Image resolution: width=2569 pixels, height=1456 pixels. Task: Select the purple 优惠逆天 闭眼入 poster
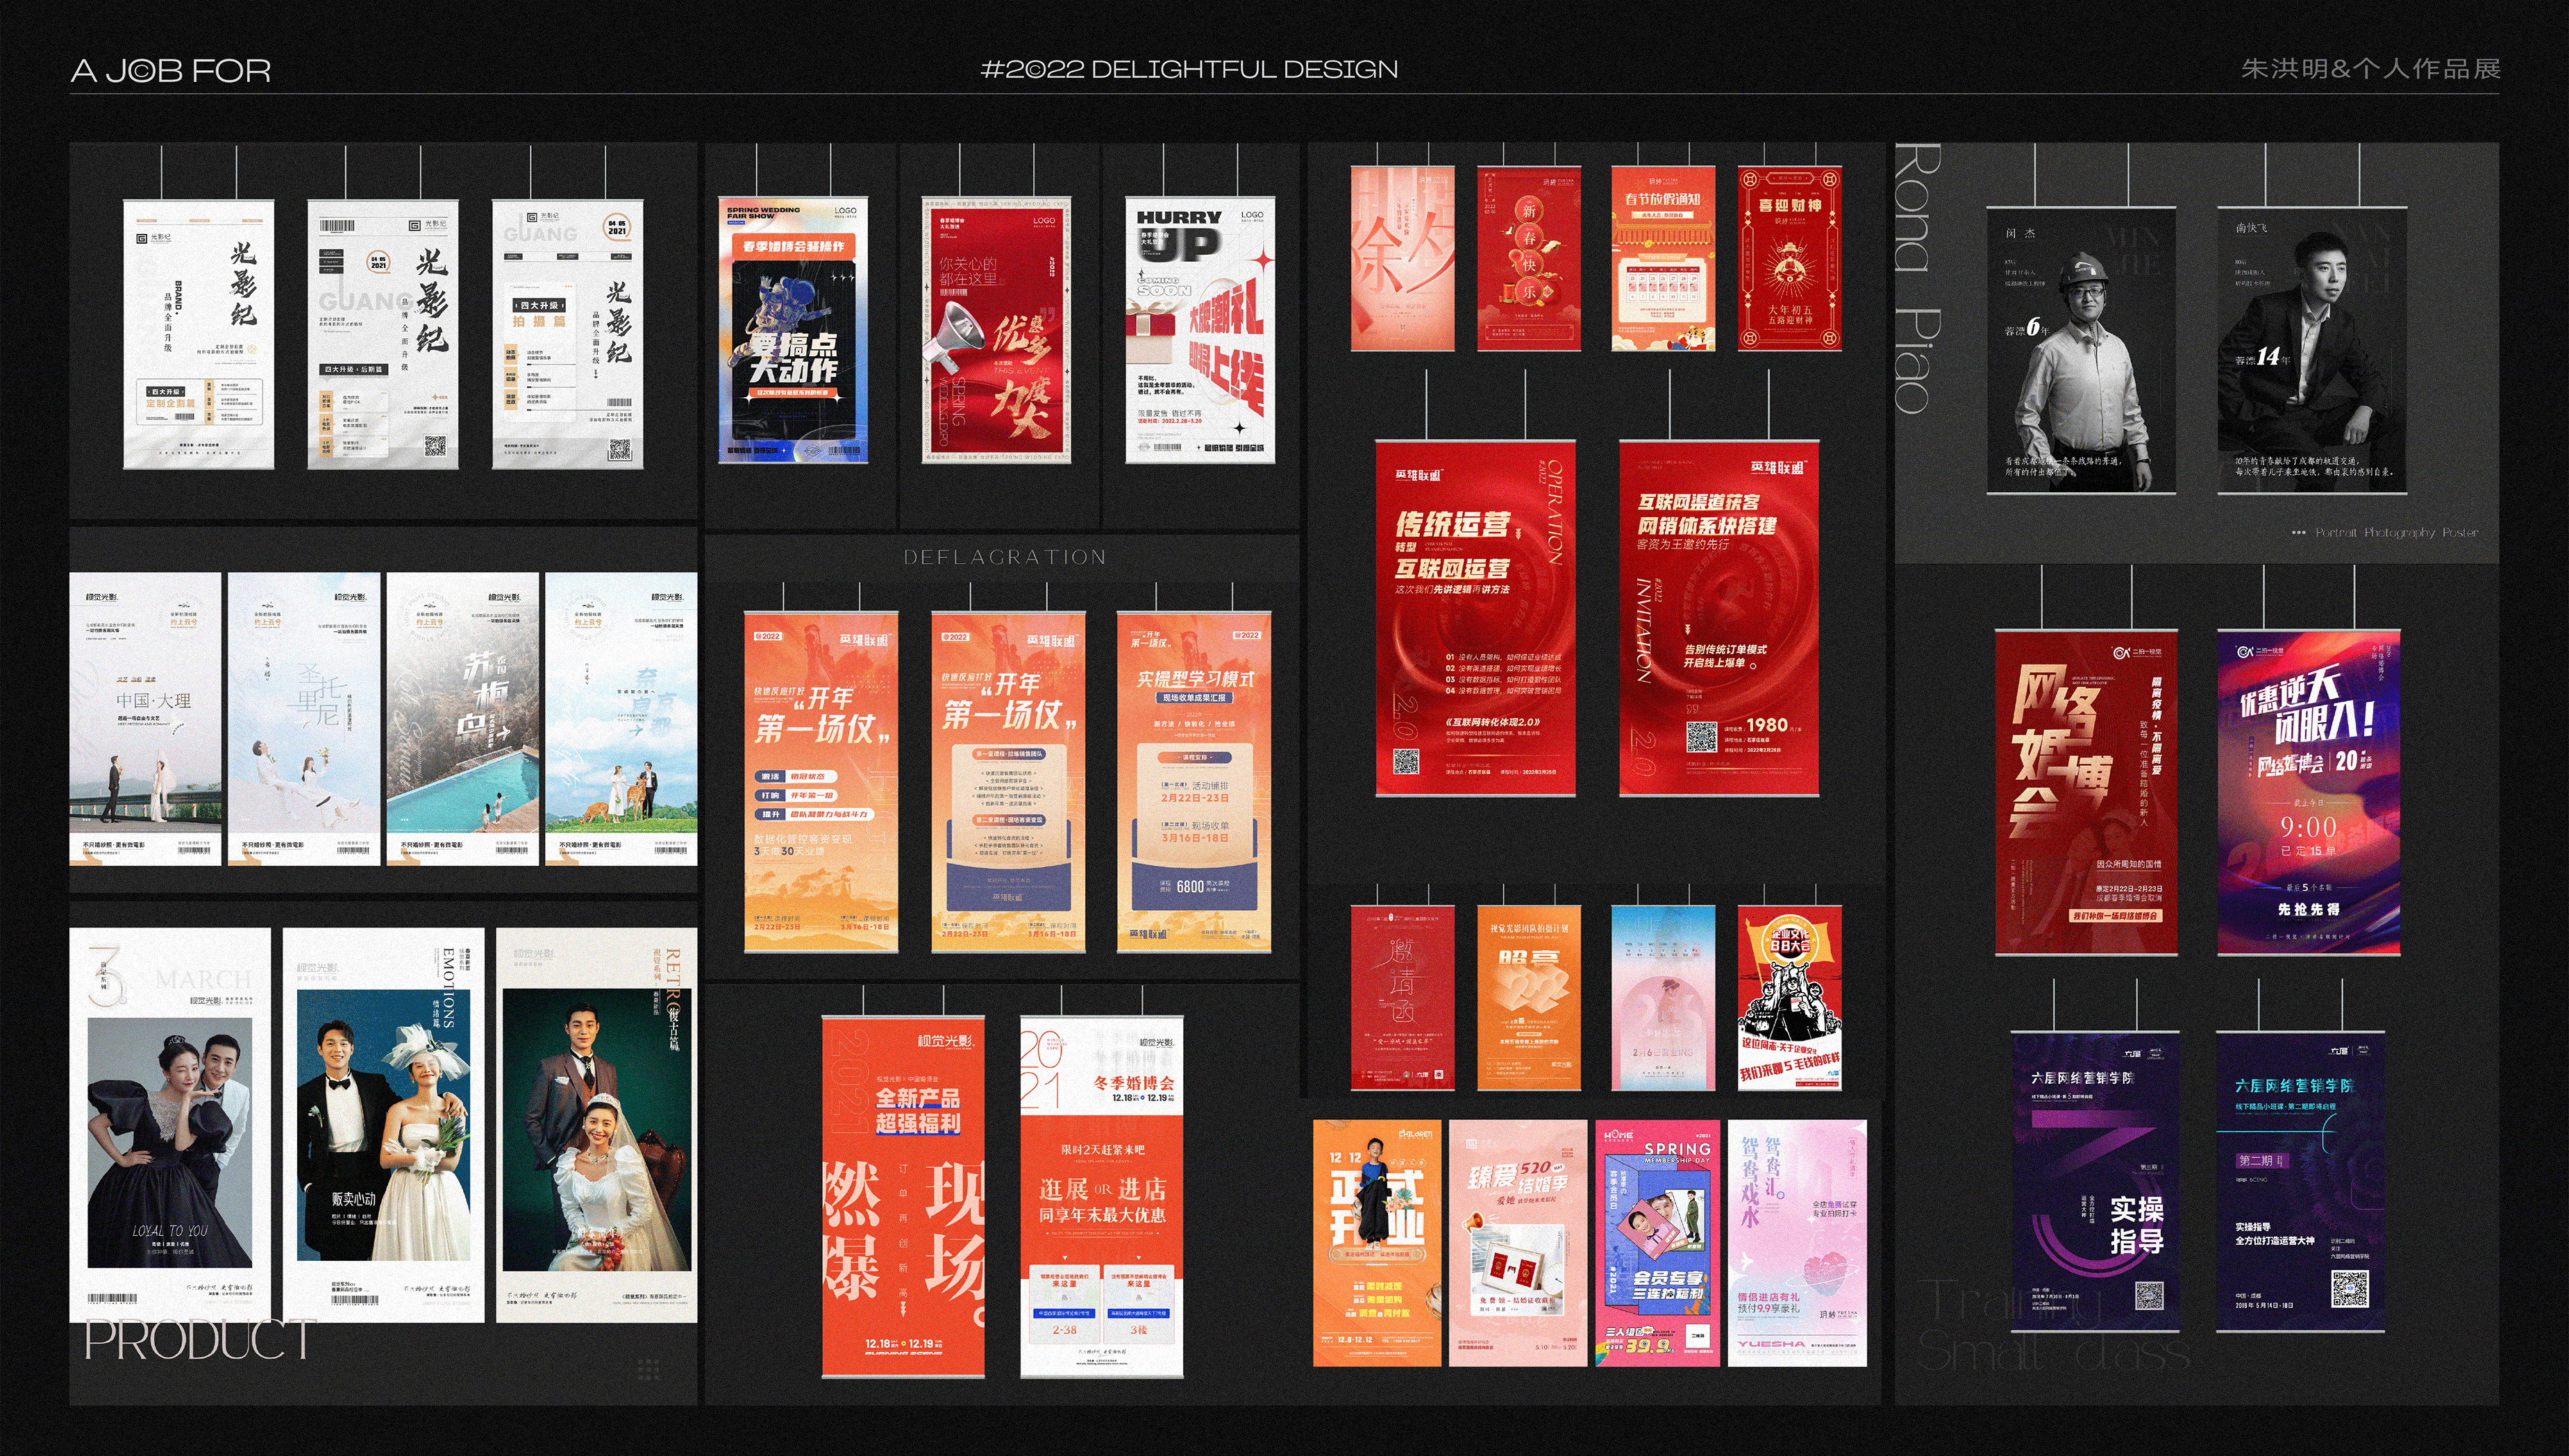coord(2308,792)
